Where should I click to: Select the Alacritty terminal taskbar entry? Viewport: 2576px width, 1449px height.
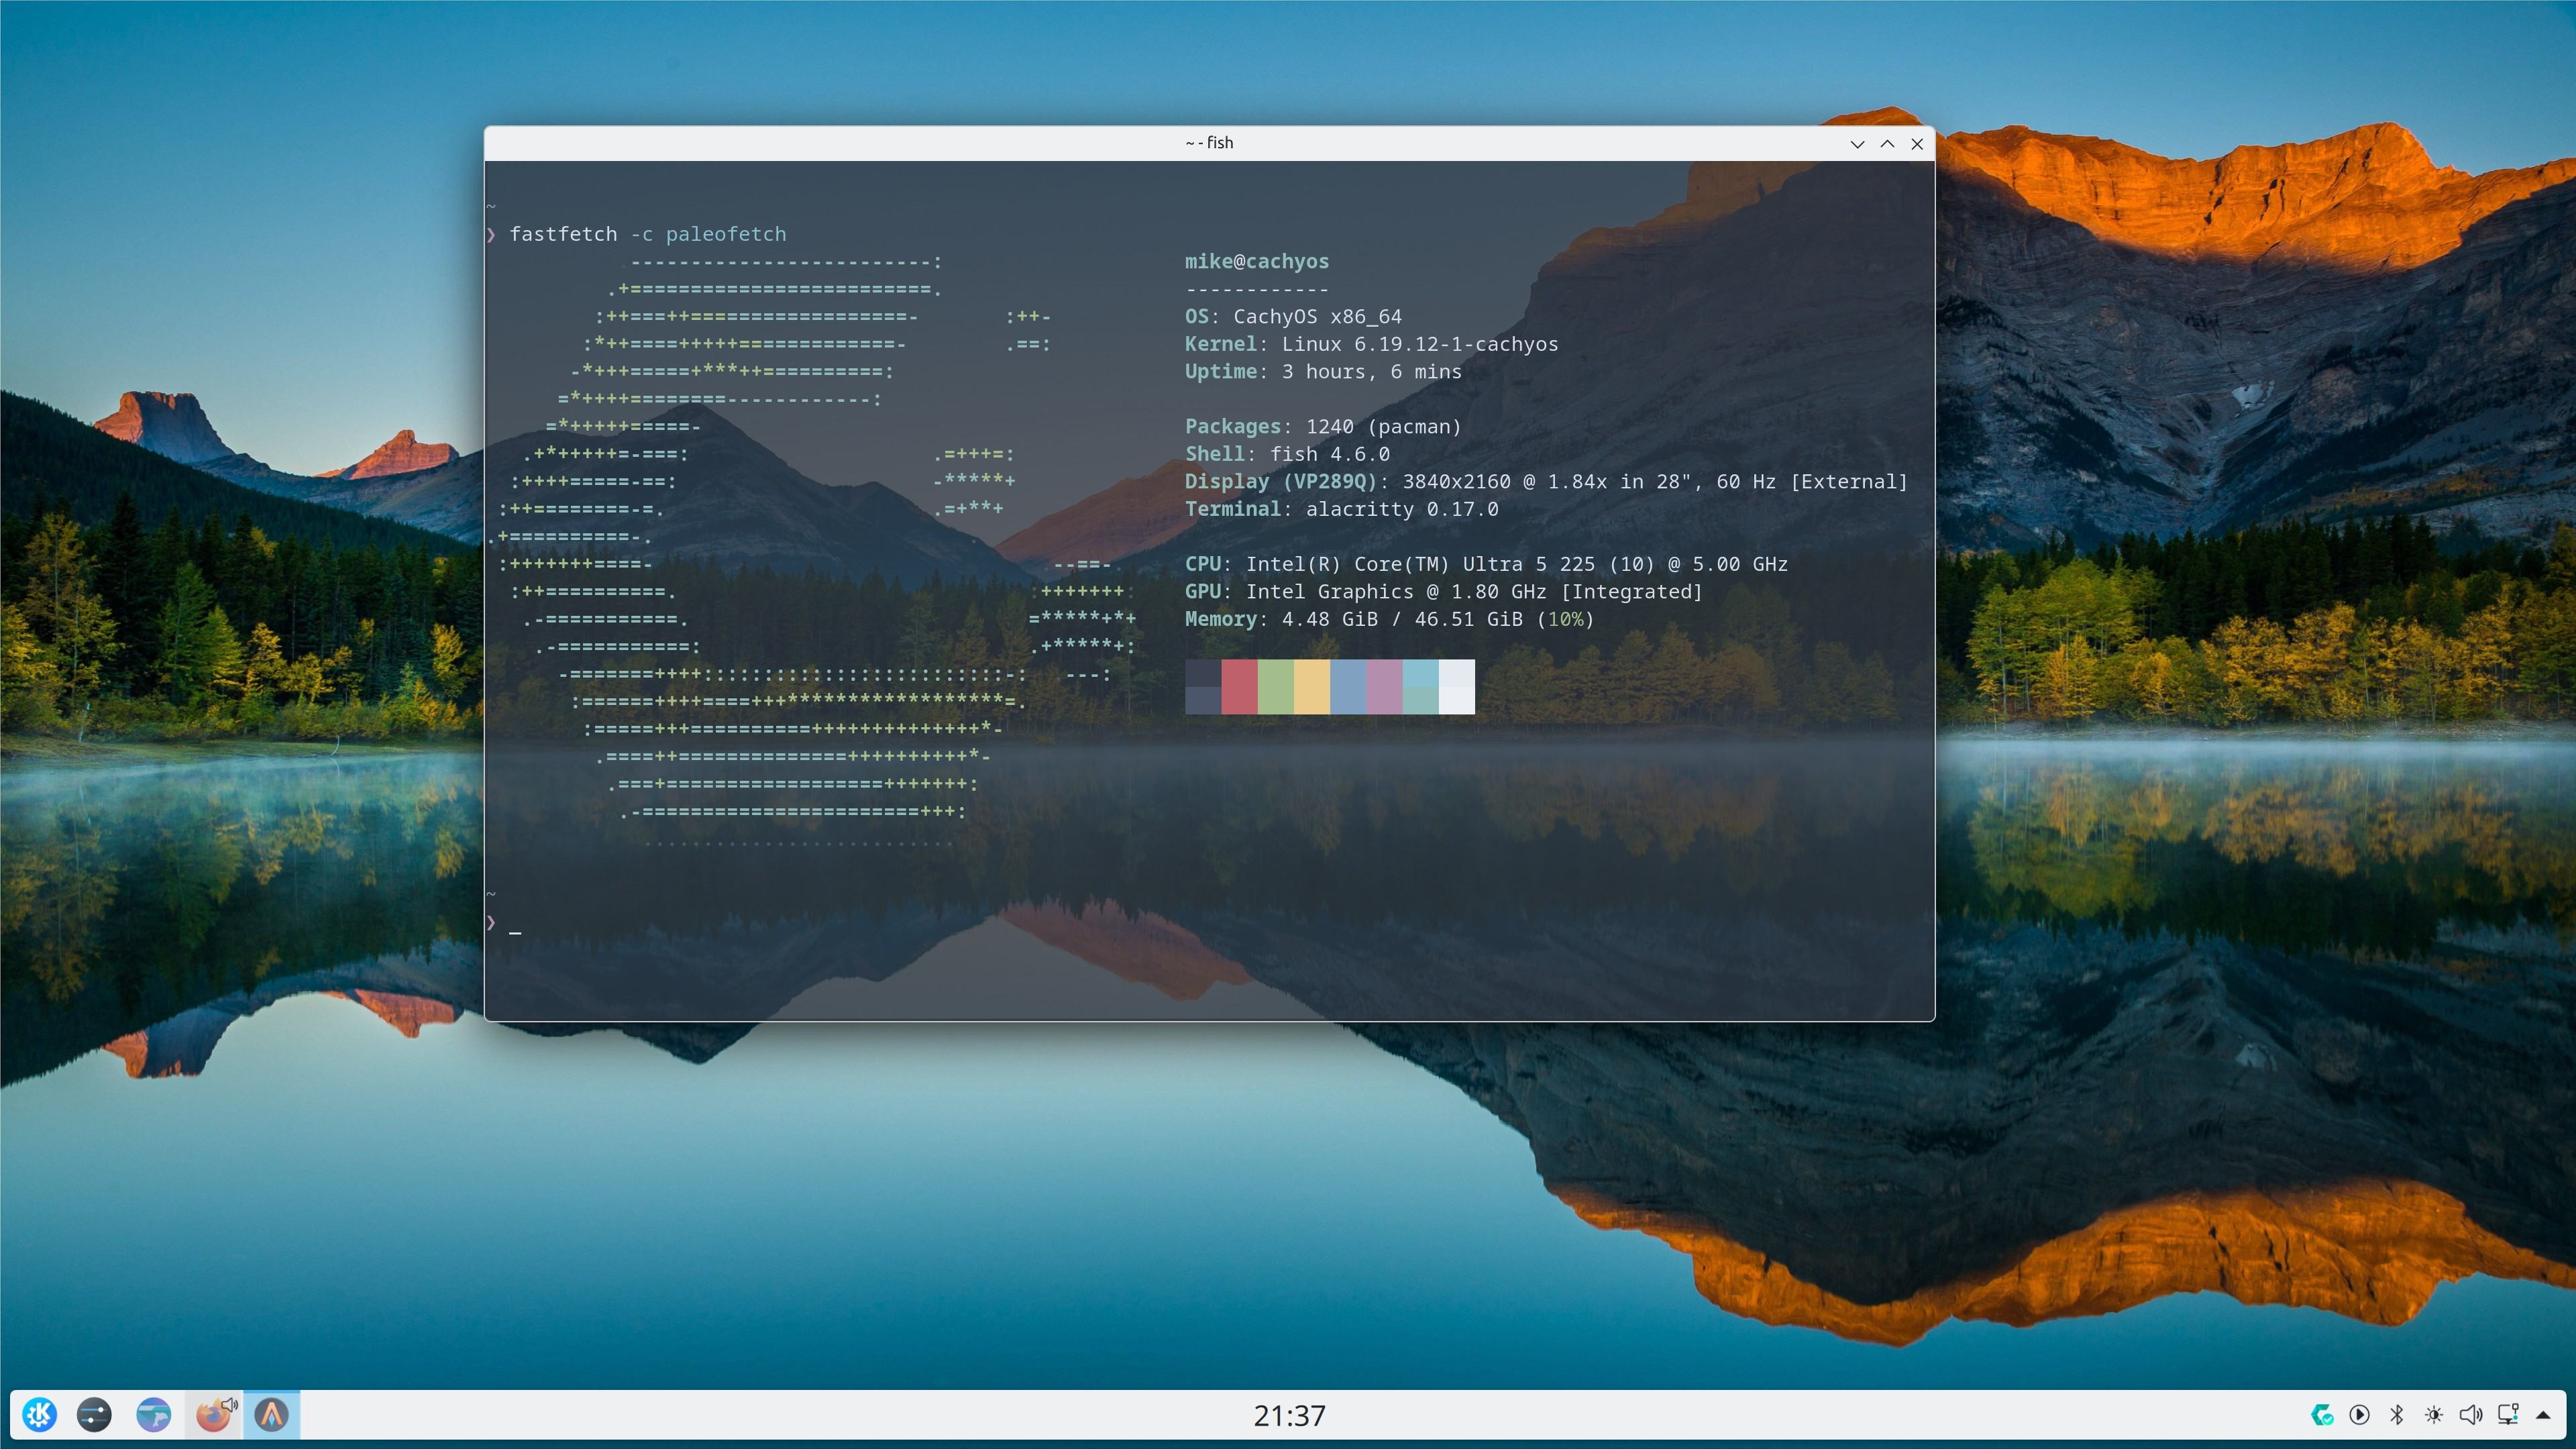(271, 1414)
